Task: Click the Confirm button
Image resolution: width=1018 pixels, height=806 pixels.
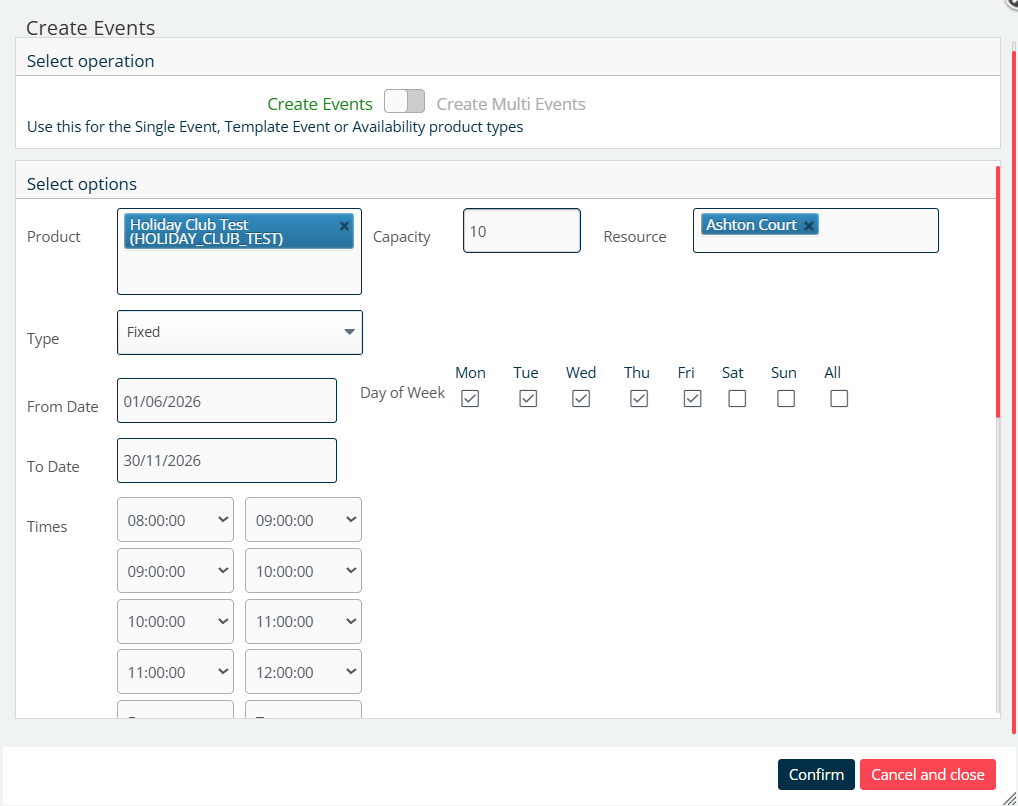Action: click(x=816, y=774)
